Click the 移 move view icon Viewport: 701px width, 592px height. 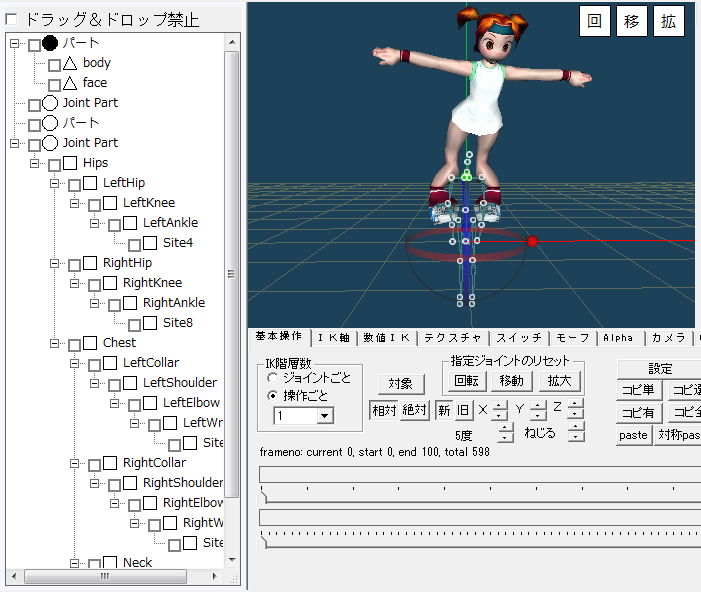point(631,22)
